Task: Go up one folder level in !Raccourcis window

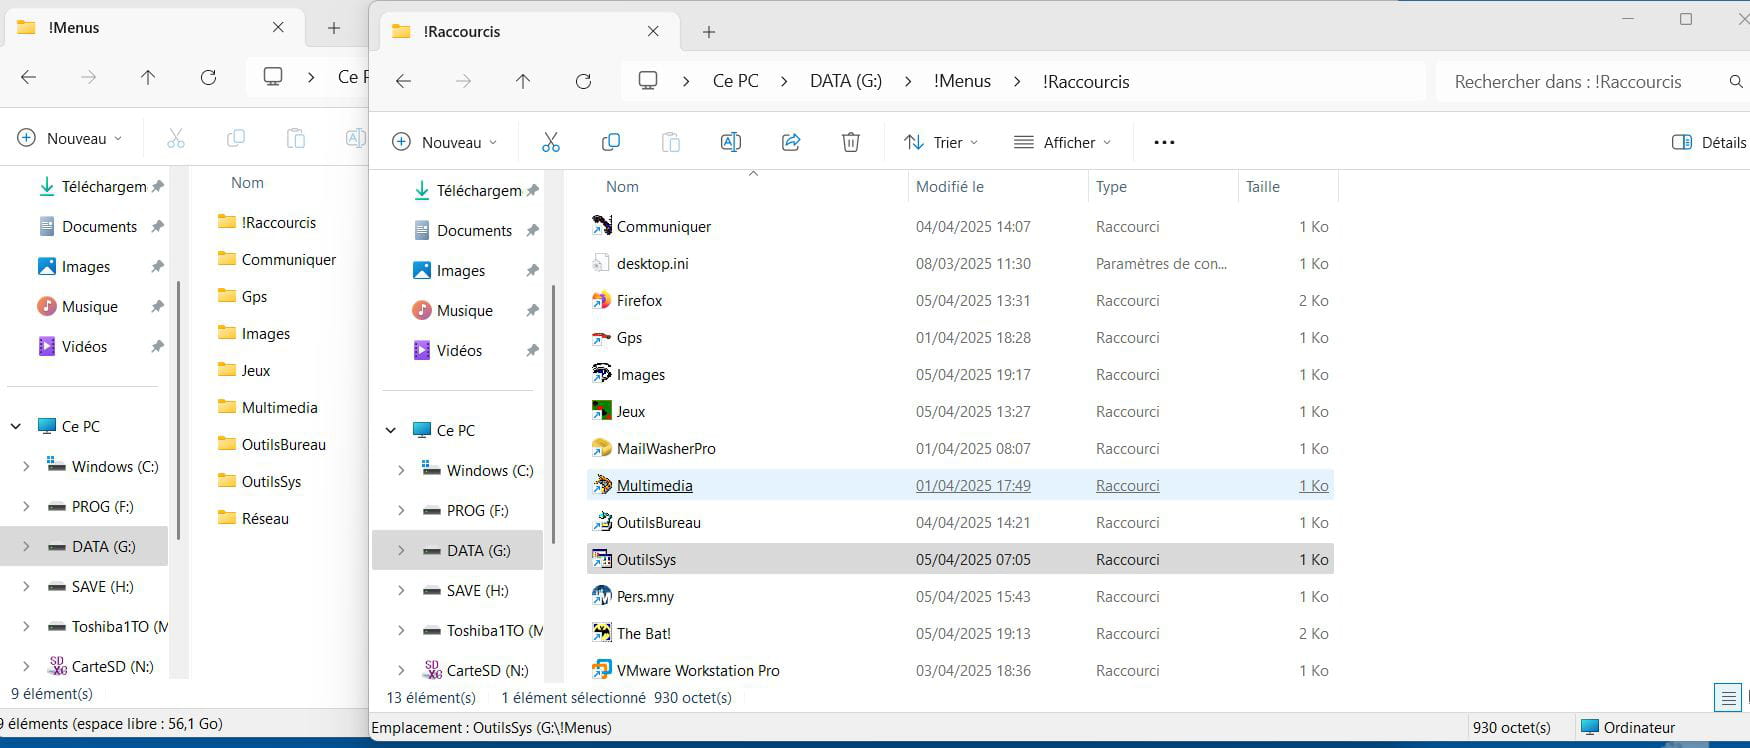Action: (523, 81)
